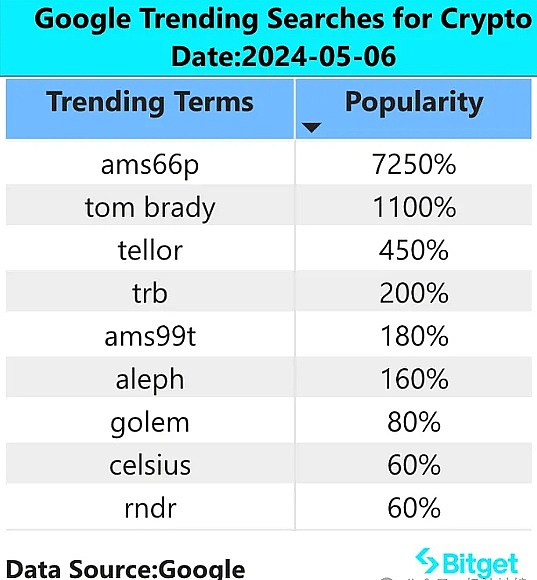Image resolution: width=537 pixels, height=580 pixels.
Task: Click the 1100% popularity value
Action: [414, 206]
